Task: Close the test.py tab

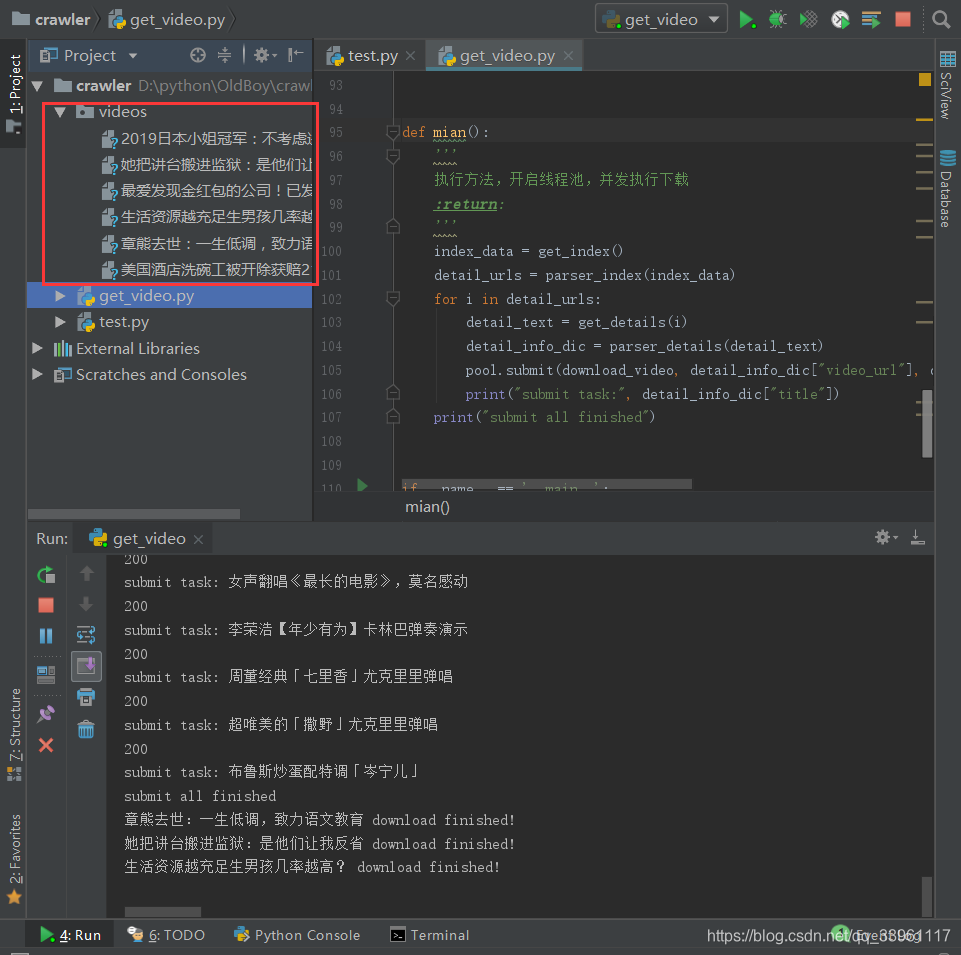Action: (411, 56)
